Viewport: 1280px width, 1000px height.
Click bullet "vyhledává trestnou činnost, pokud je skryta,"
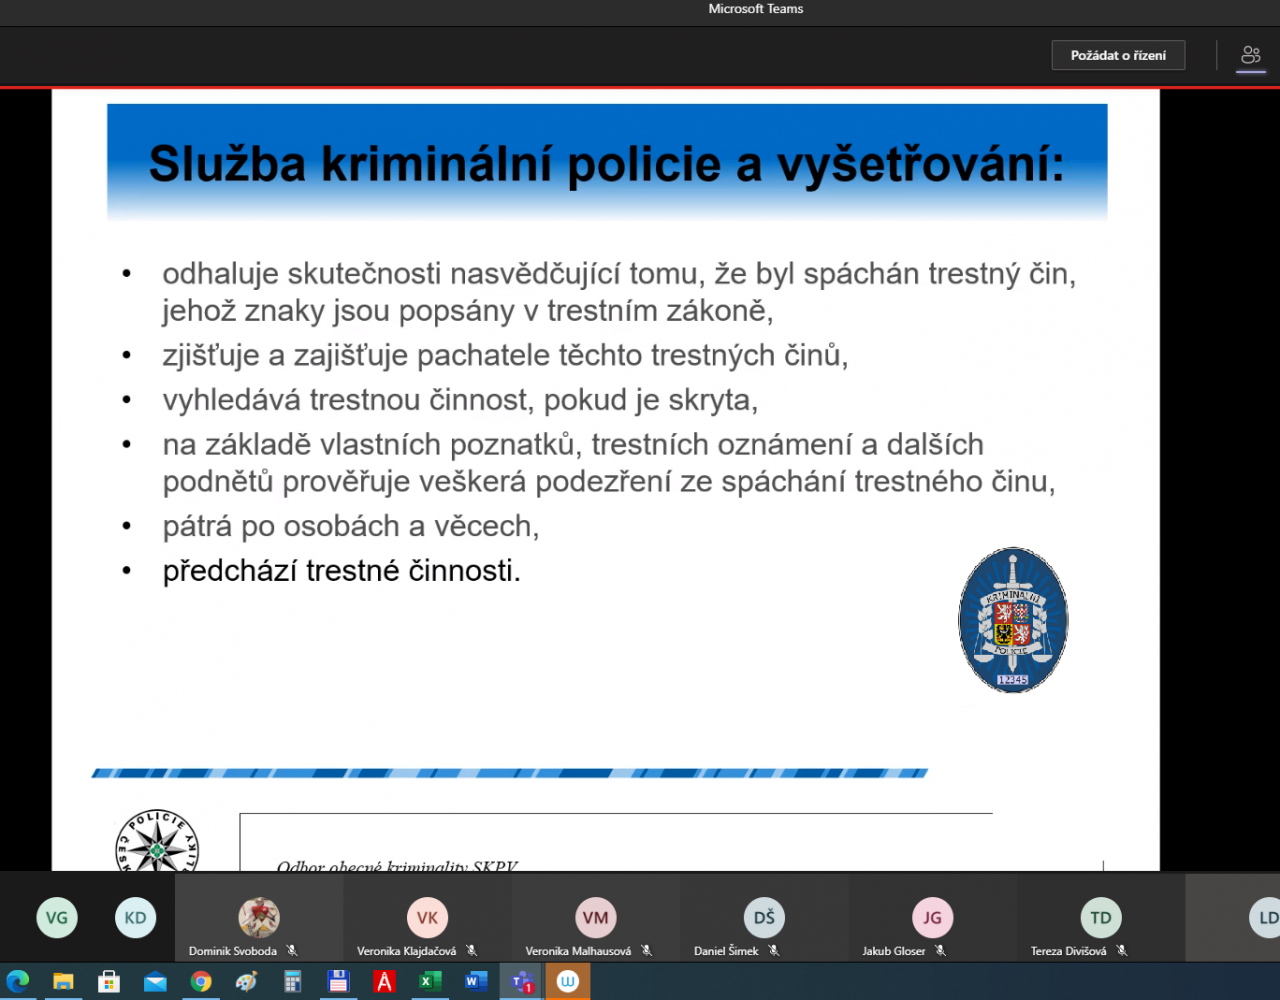click(460, 400)
